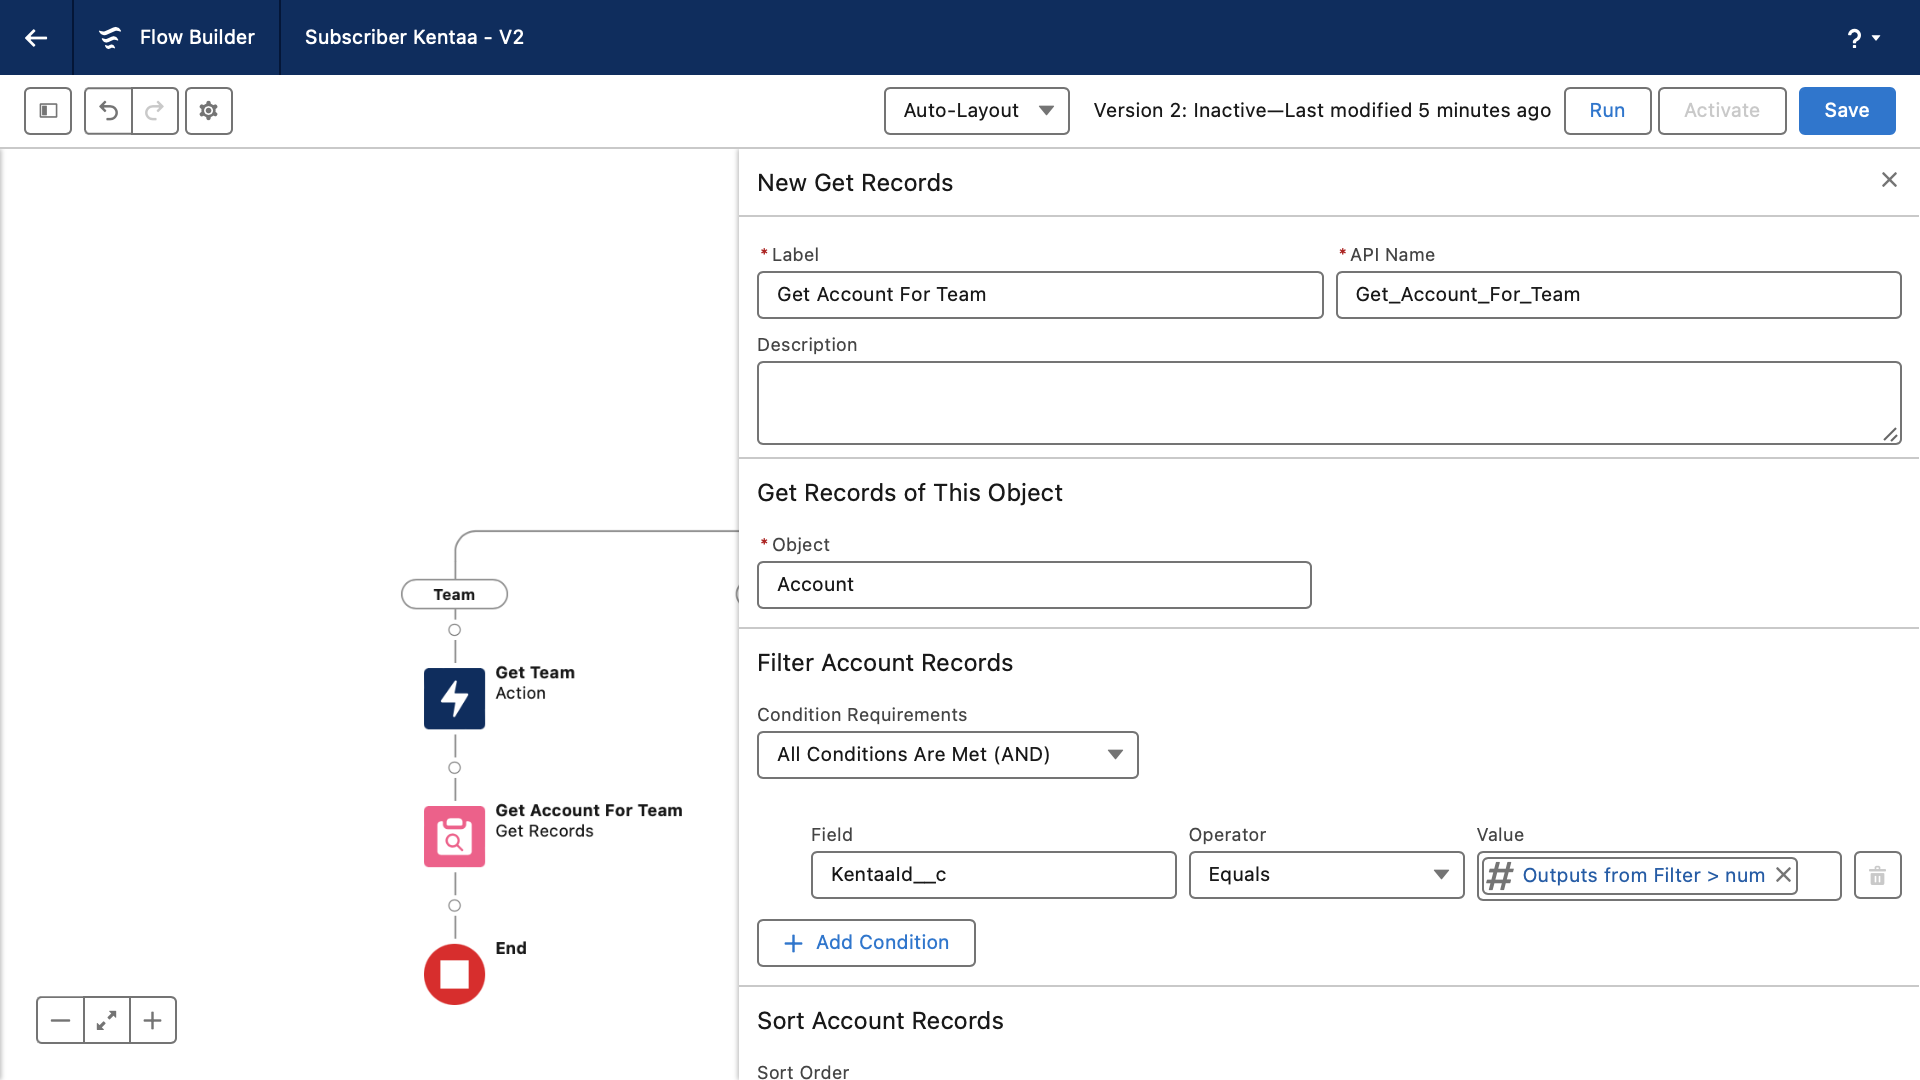Viewport: 1920px width, 1080px height.
Task: Undo the last change
Action: 108,111
